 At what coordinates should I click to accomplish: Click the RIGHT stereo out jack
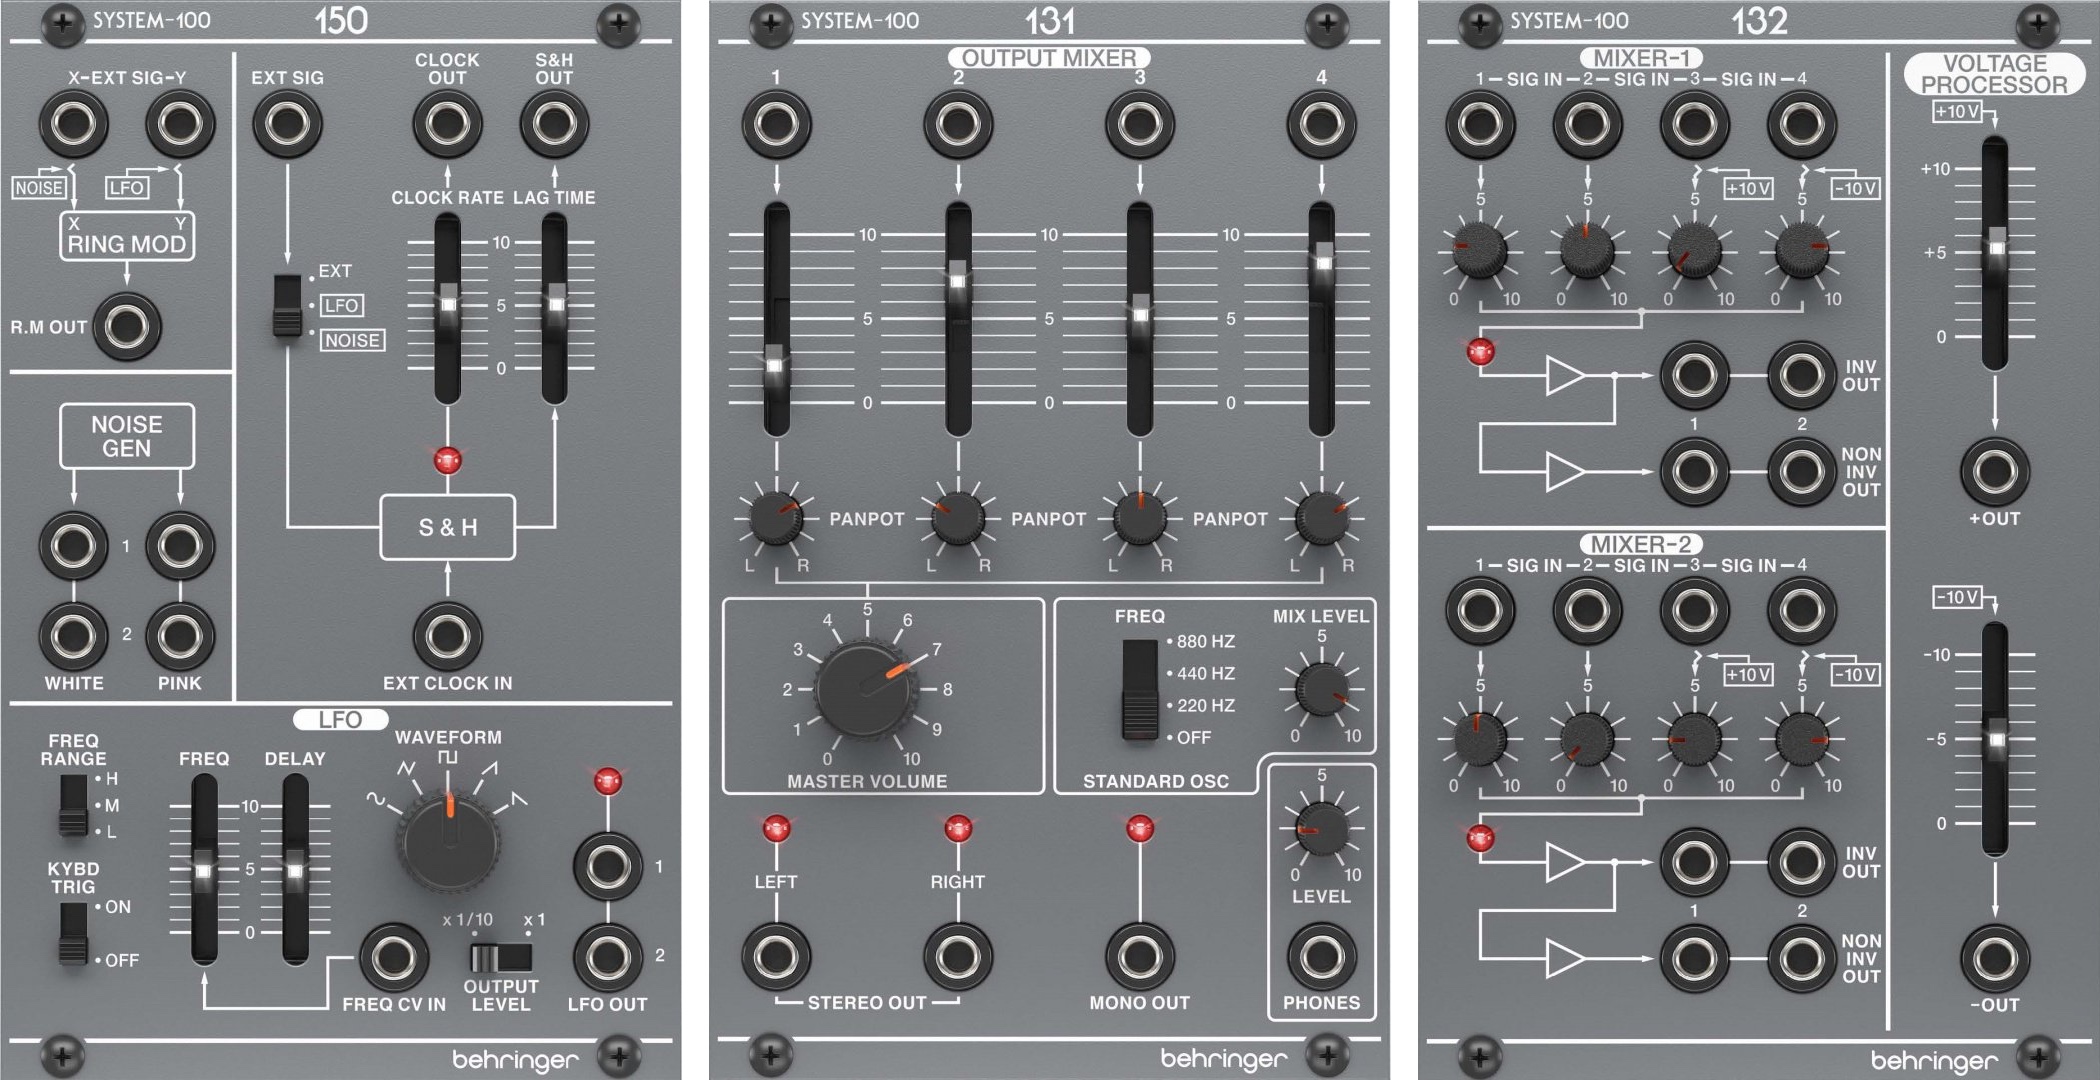958,958
